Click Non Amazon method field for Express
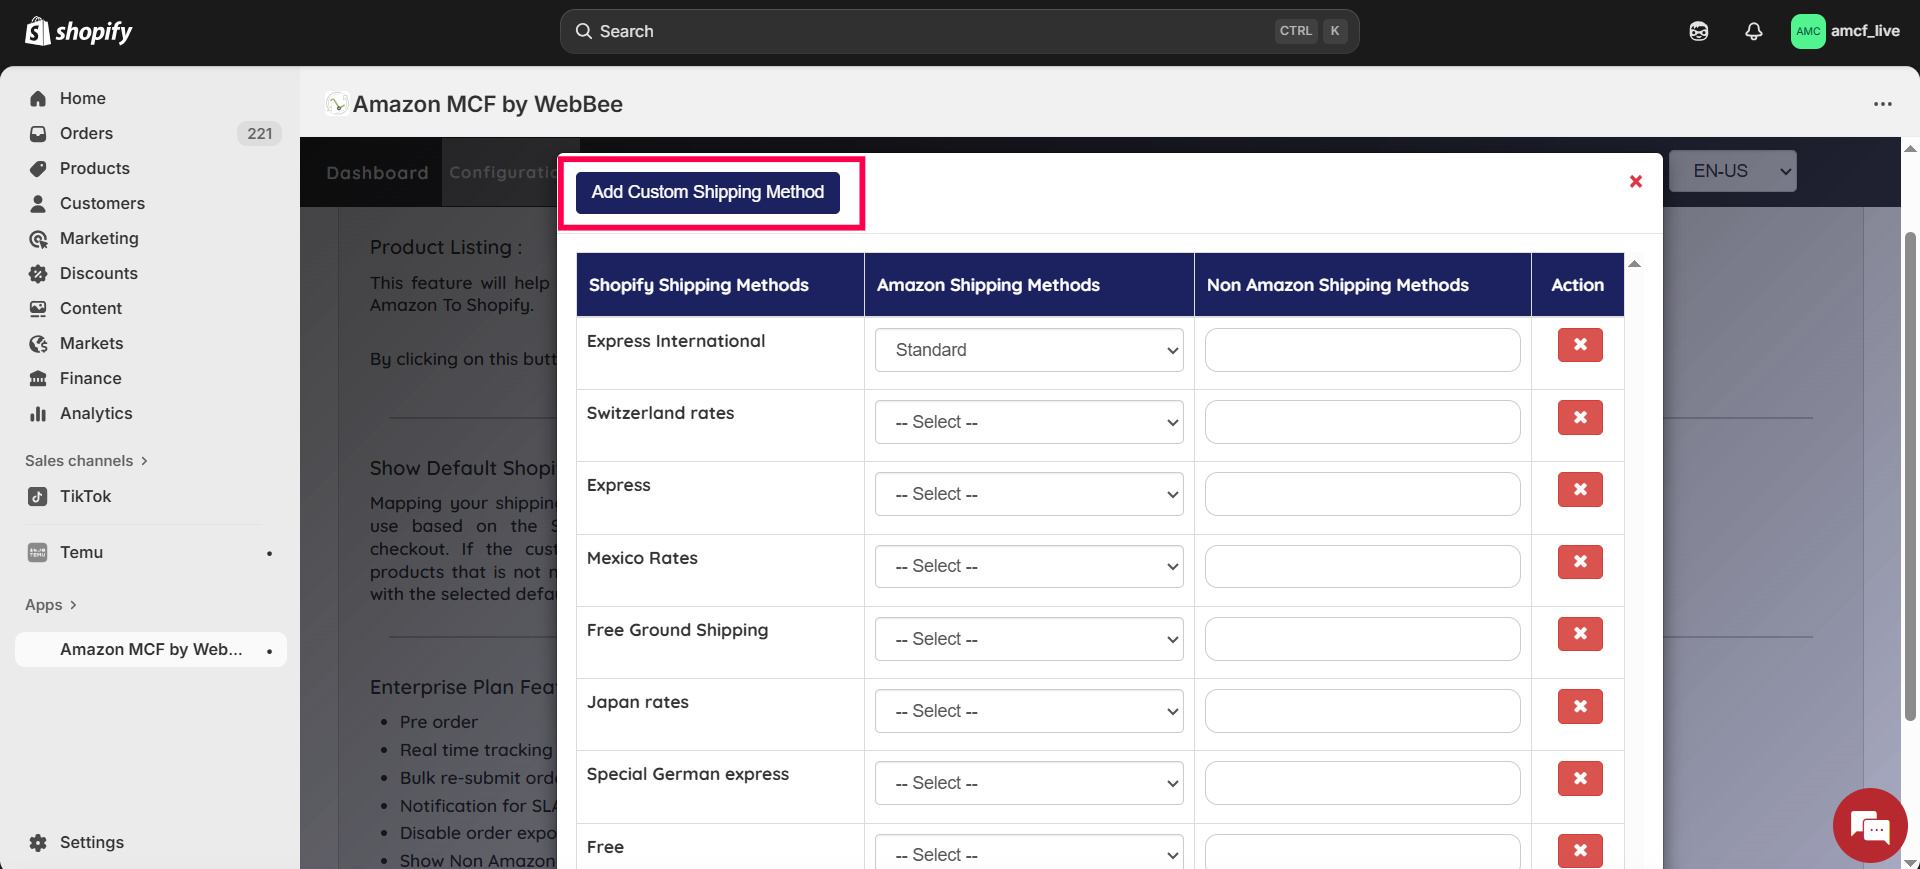Screen dimensions: 1920x869 1362,494
